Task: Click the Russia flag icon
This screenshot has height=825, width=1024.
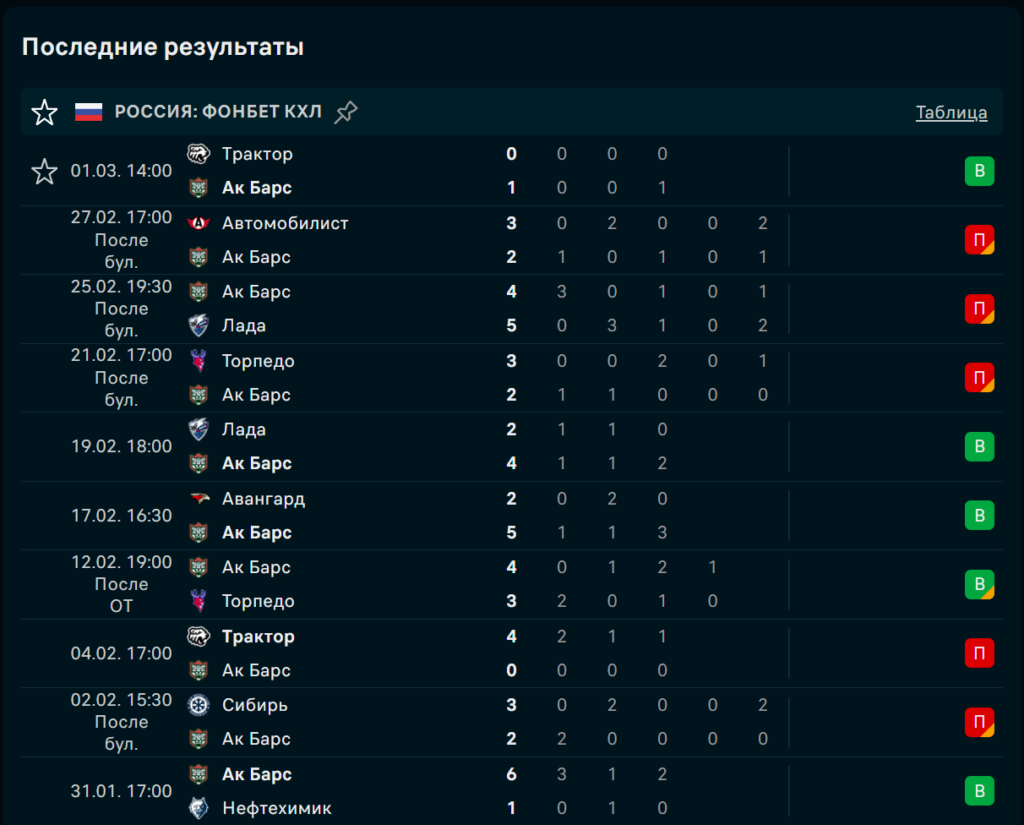Action: point(89,112)
